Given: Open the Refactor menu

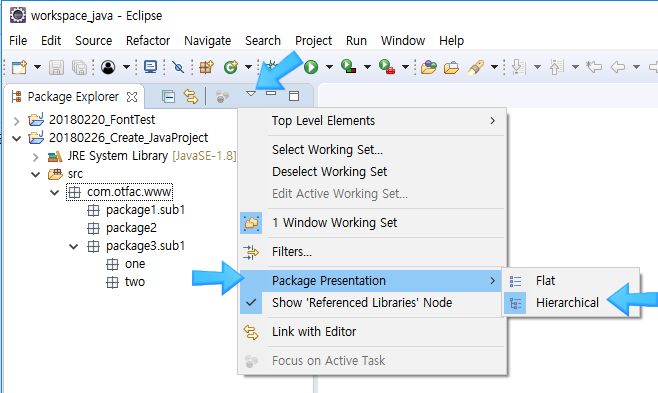Looking at the screenshot, I should (x=148, y=41).
